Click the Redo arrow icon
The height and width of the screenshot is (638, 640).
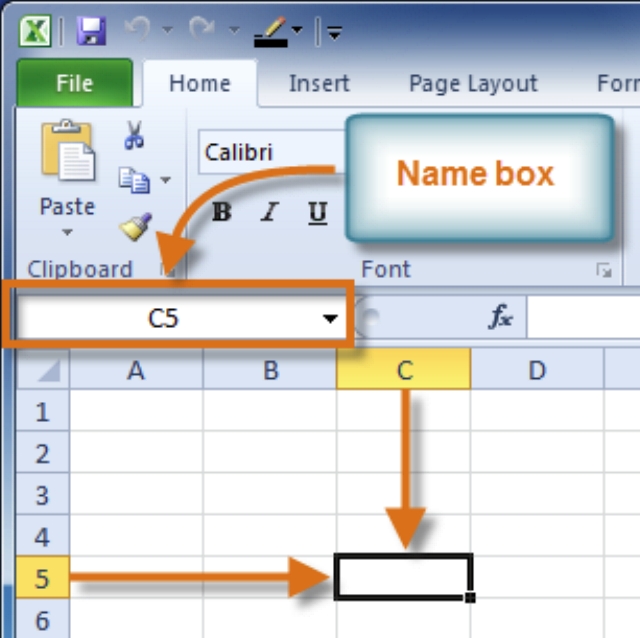pyautogui.click(x=202, y=29)
